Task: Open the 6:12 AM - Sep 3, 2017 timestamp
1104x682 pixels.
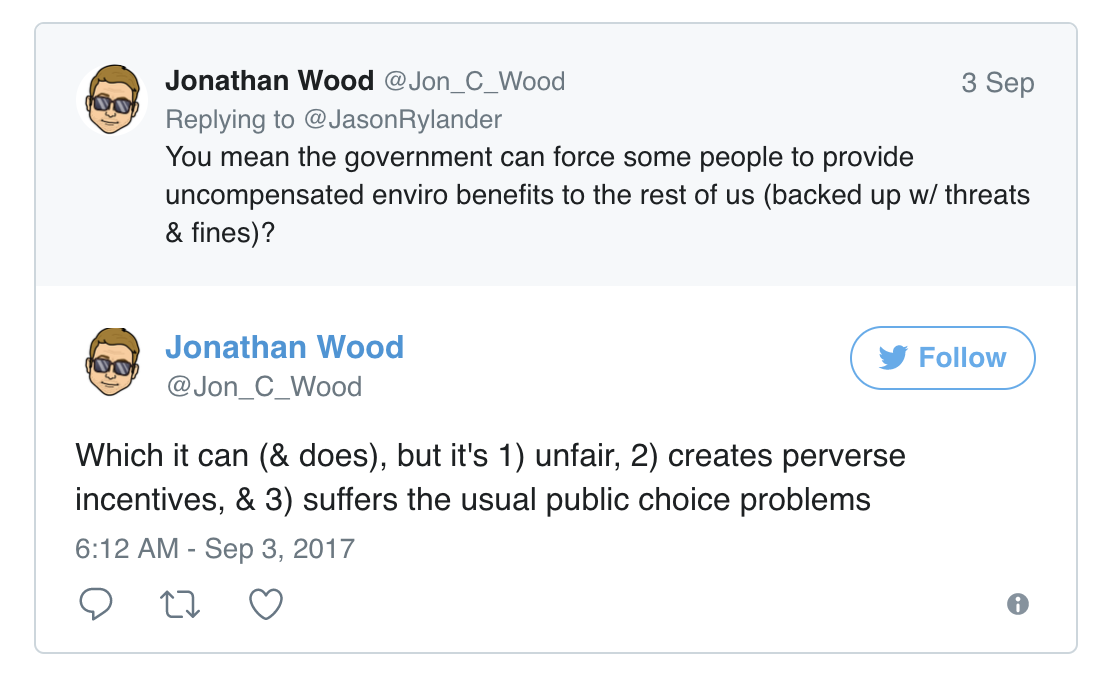Action: coord(215,548)
